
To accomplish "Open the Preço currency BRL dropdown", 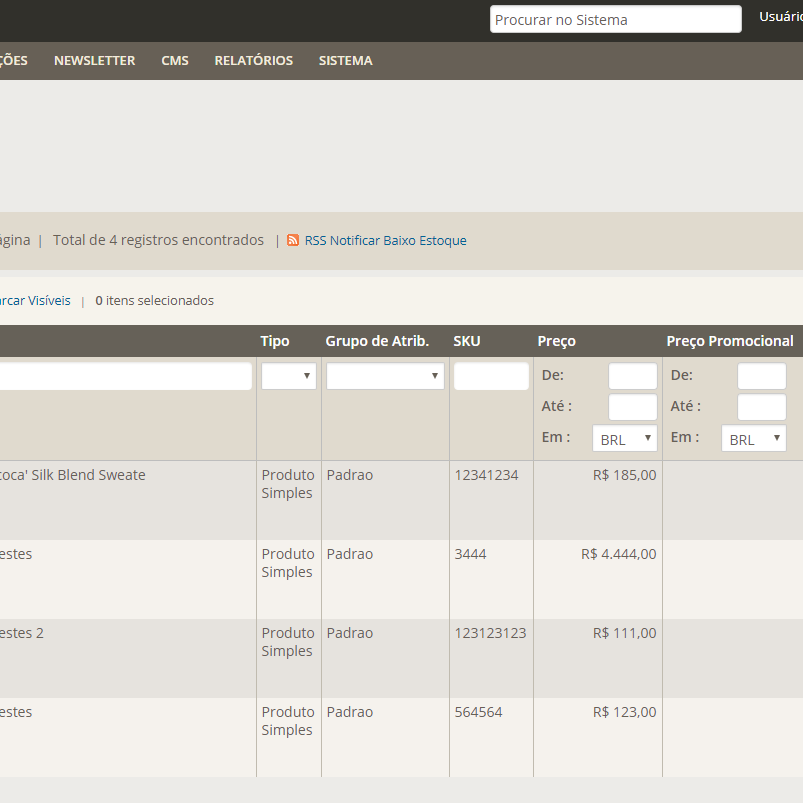I will 625,438.
